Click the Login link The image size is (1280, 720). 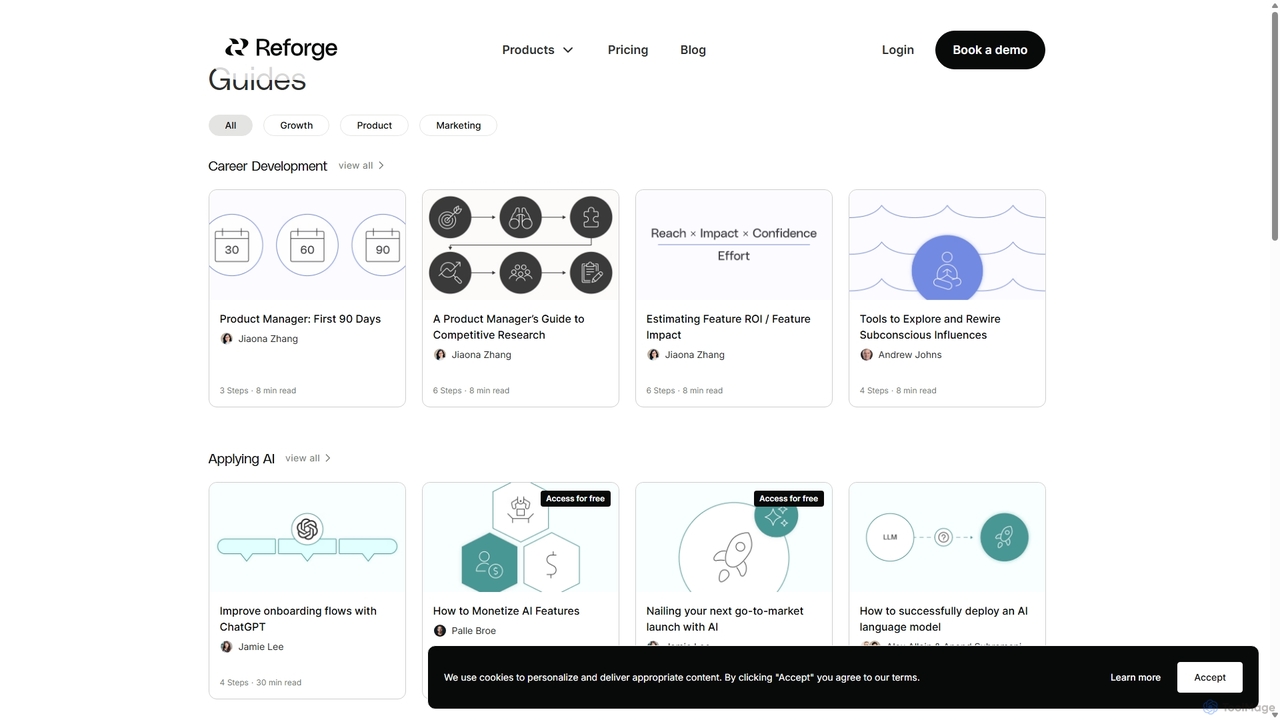(898, 50)
